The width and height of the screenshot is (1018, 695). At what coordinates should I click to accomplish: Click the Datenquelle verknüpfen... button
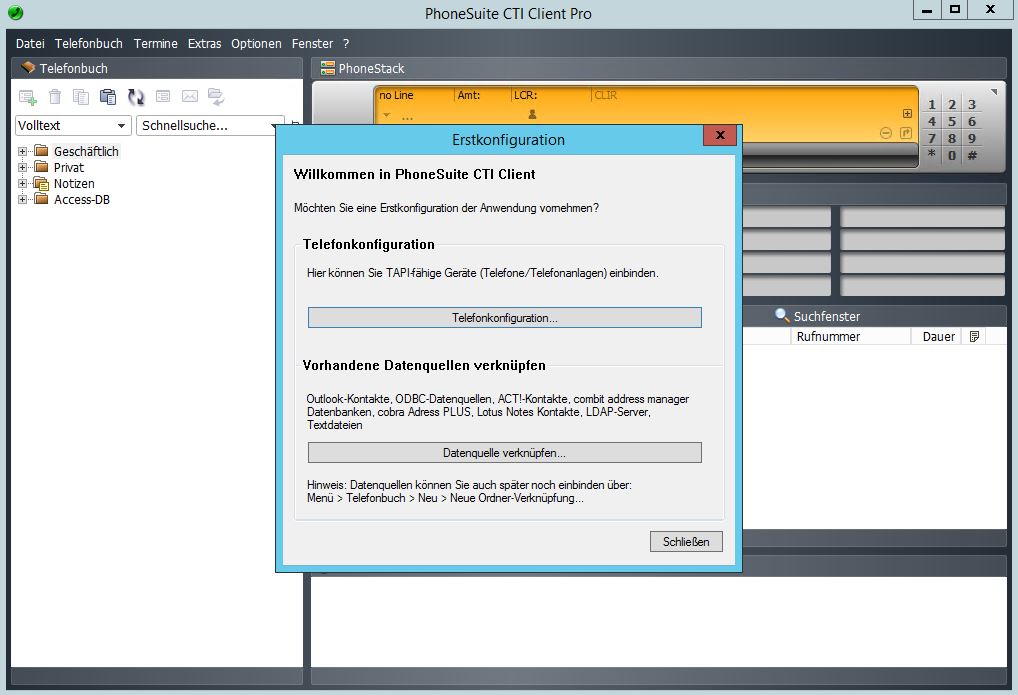pyautogui.click(x=504, y=453)
